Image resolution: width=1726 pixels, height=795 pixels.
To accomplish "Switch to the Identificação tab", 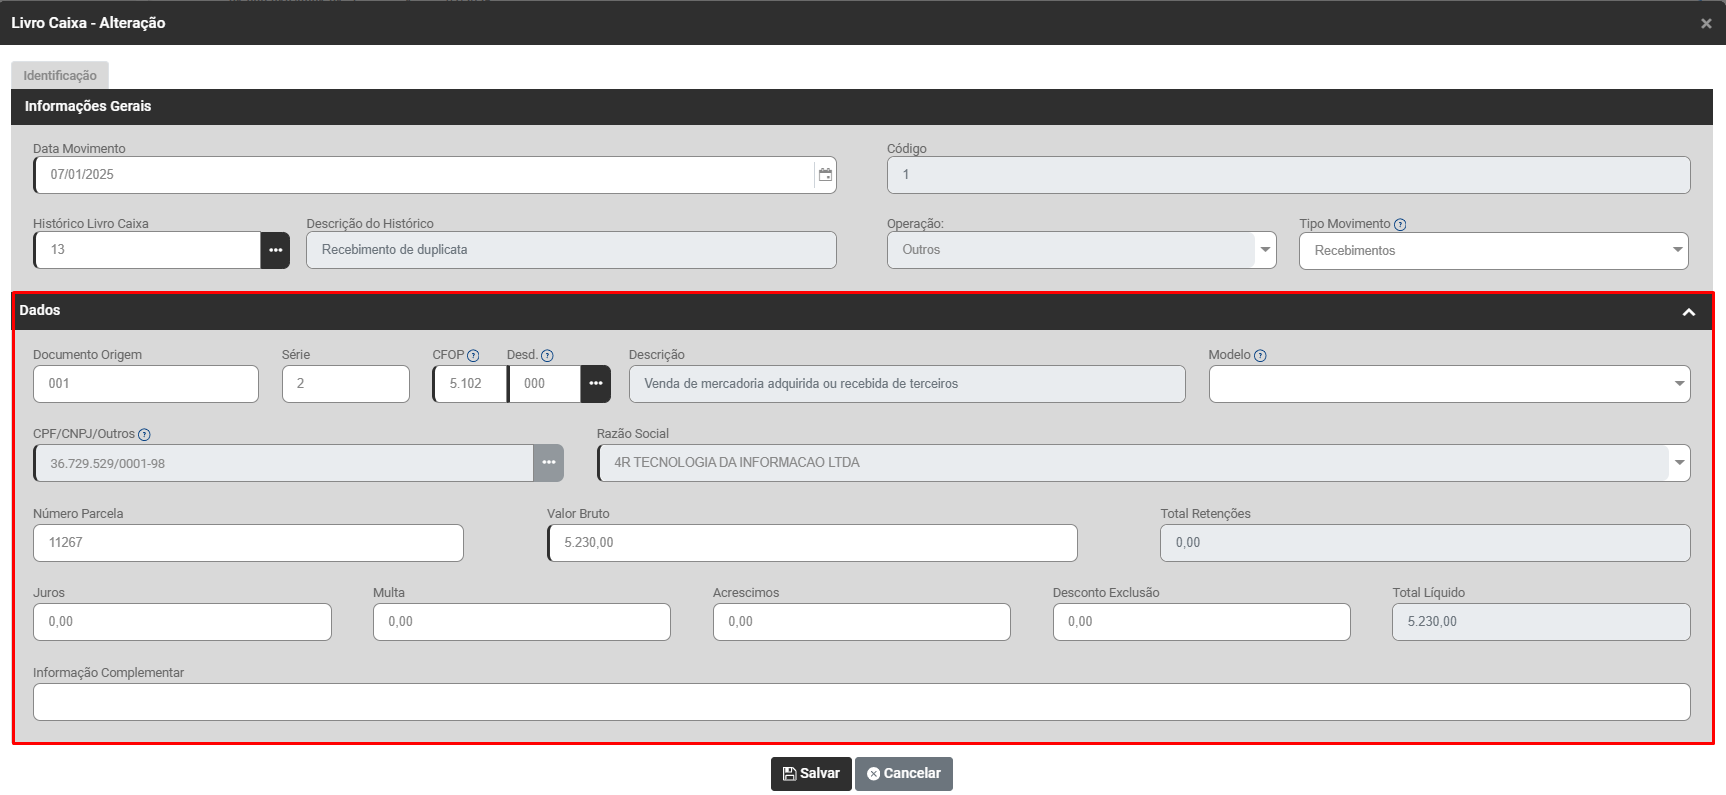I will point(60,76).
